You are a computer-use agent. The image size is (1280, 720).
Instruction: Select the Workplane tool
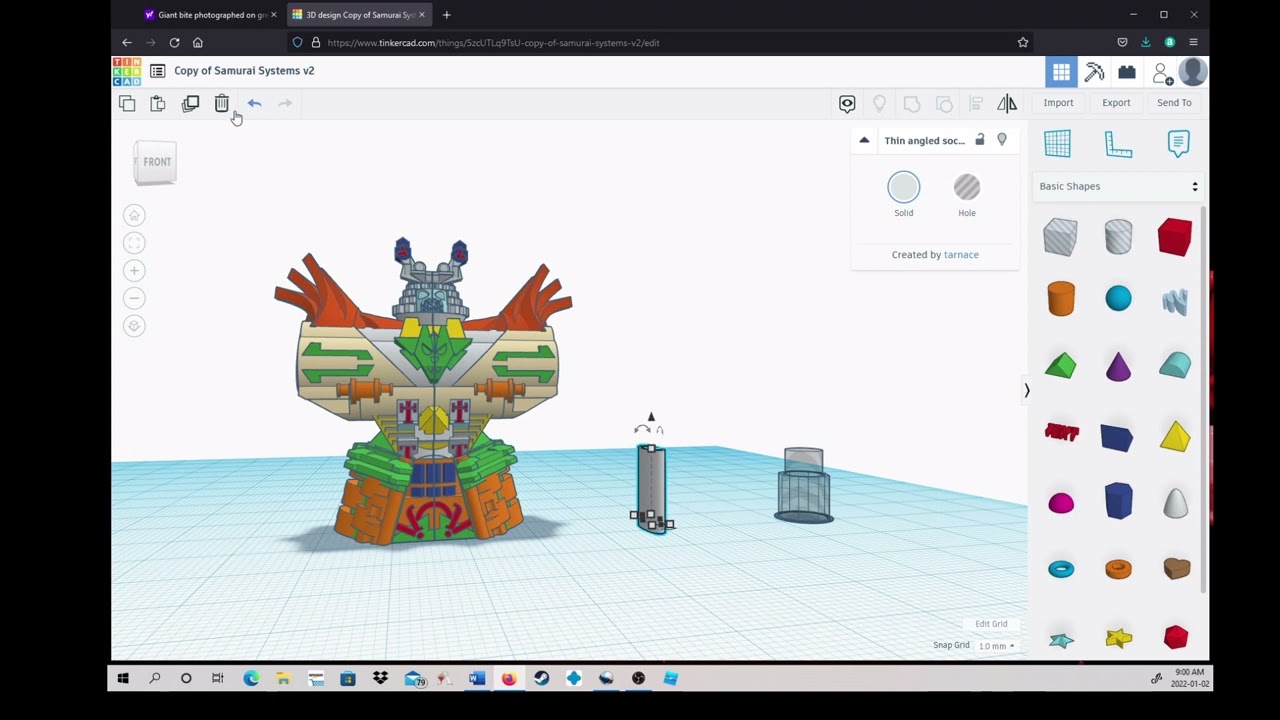click(x=1057, y=143)
